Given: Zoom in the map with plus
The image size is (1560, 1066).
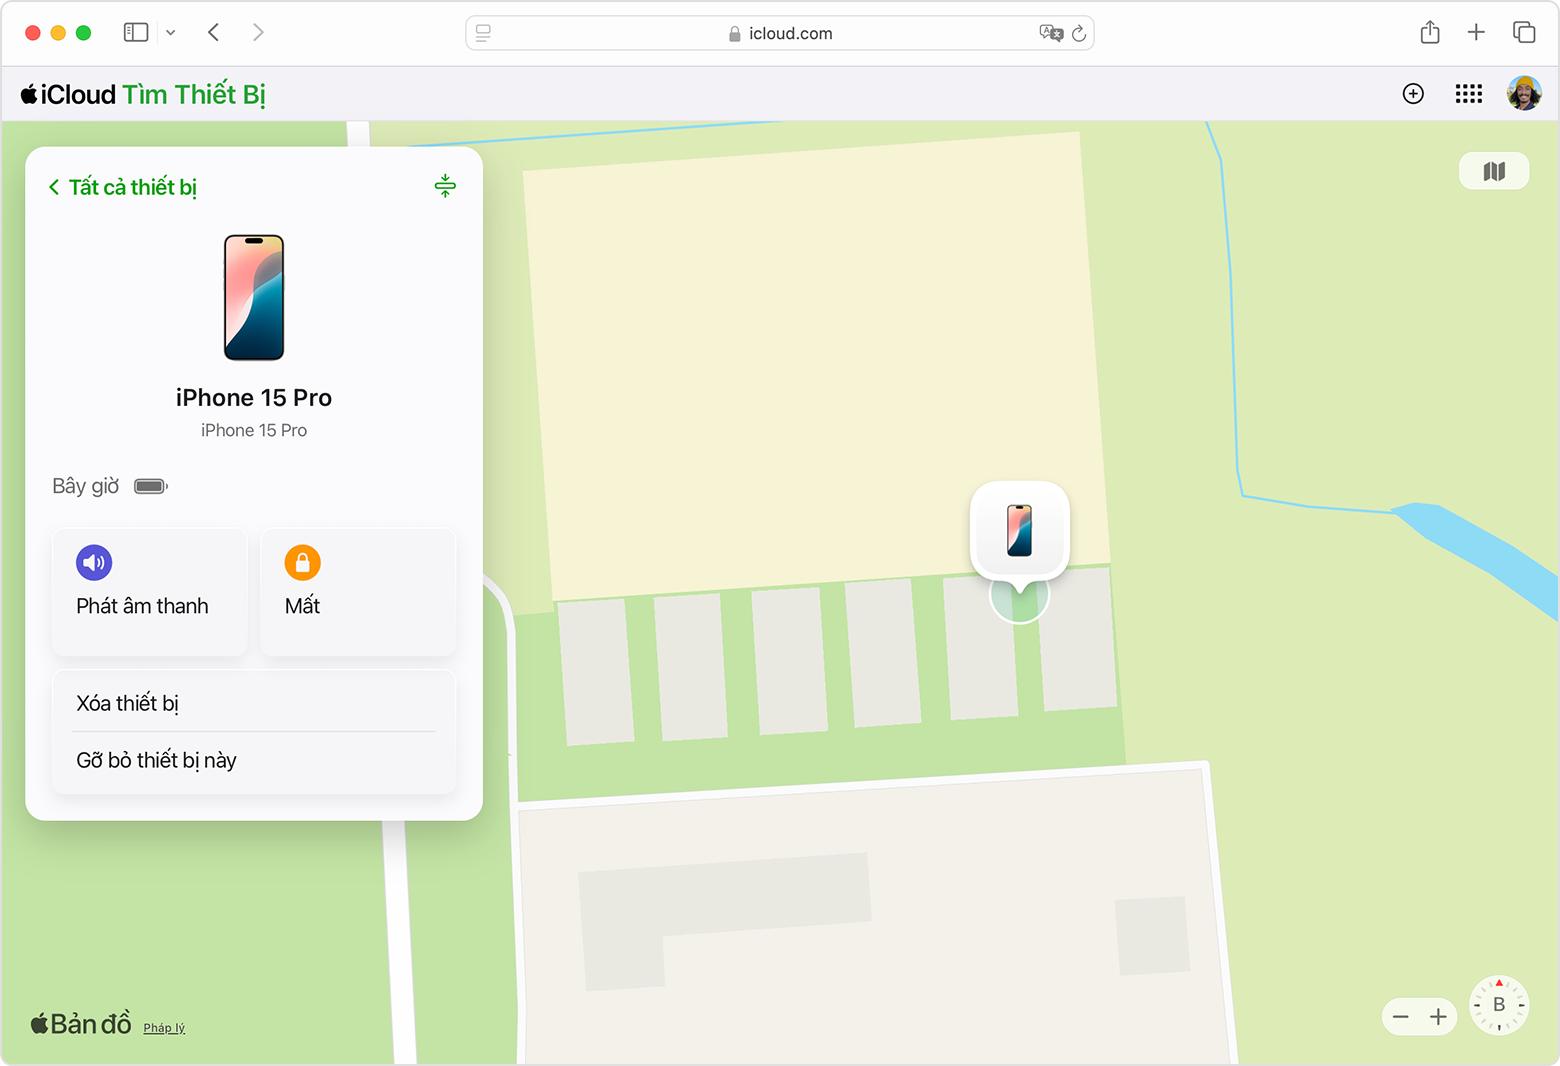Looking at the screenshot, I should pos(1438,1017).
